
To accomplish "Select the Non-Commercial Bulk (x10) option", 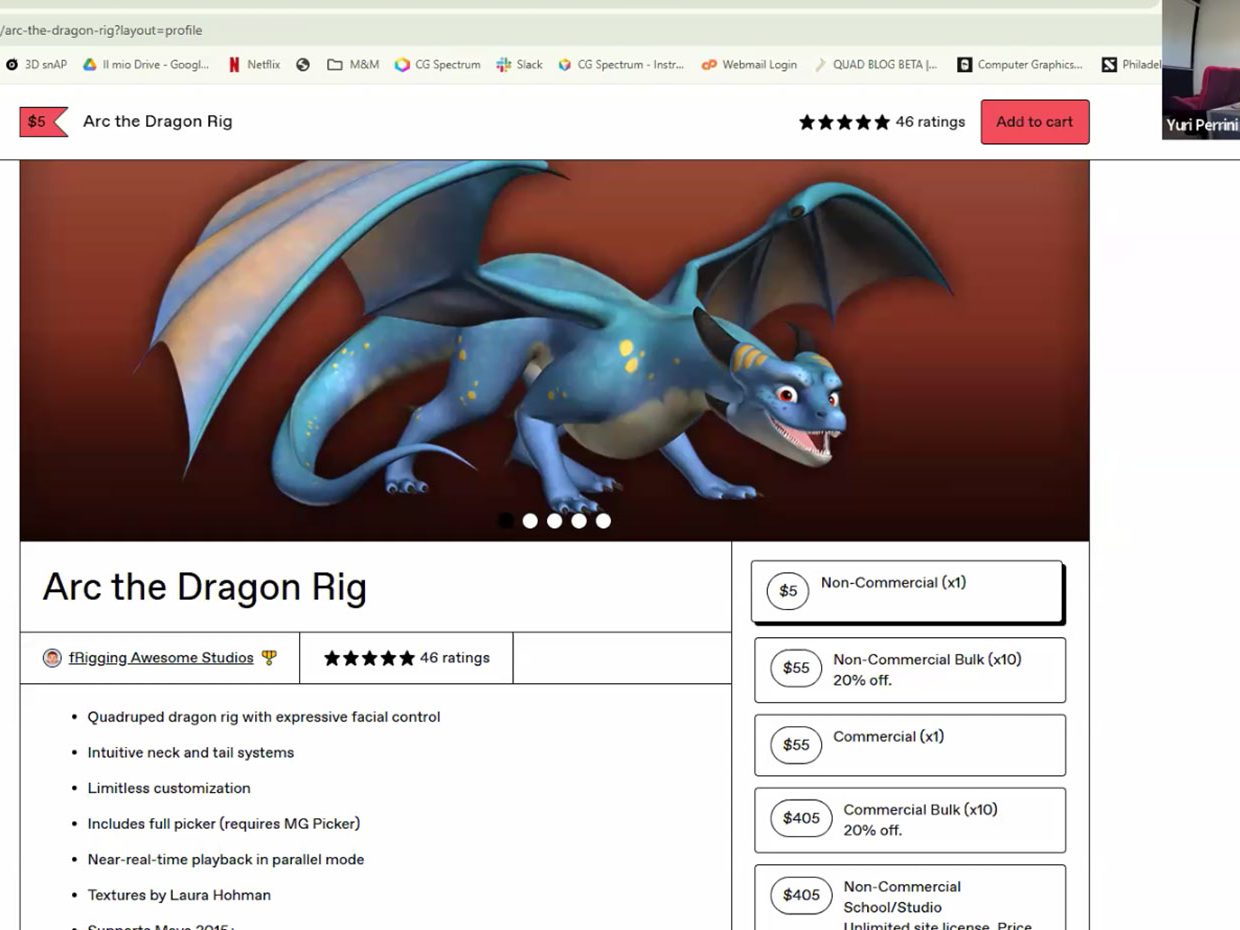I will coord(909,670).
